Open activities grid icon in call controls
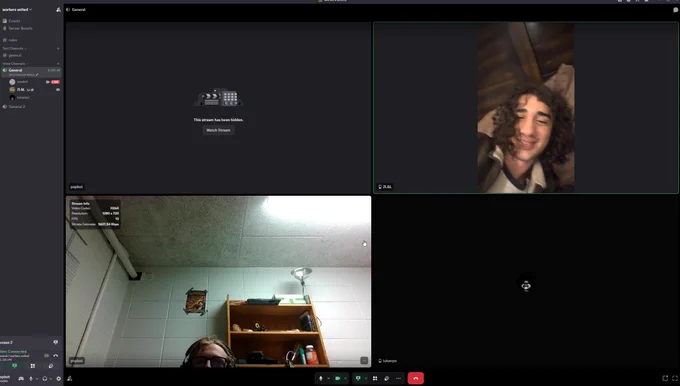 tap(375, 378)
